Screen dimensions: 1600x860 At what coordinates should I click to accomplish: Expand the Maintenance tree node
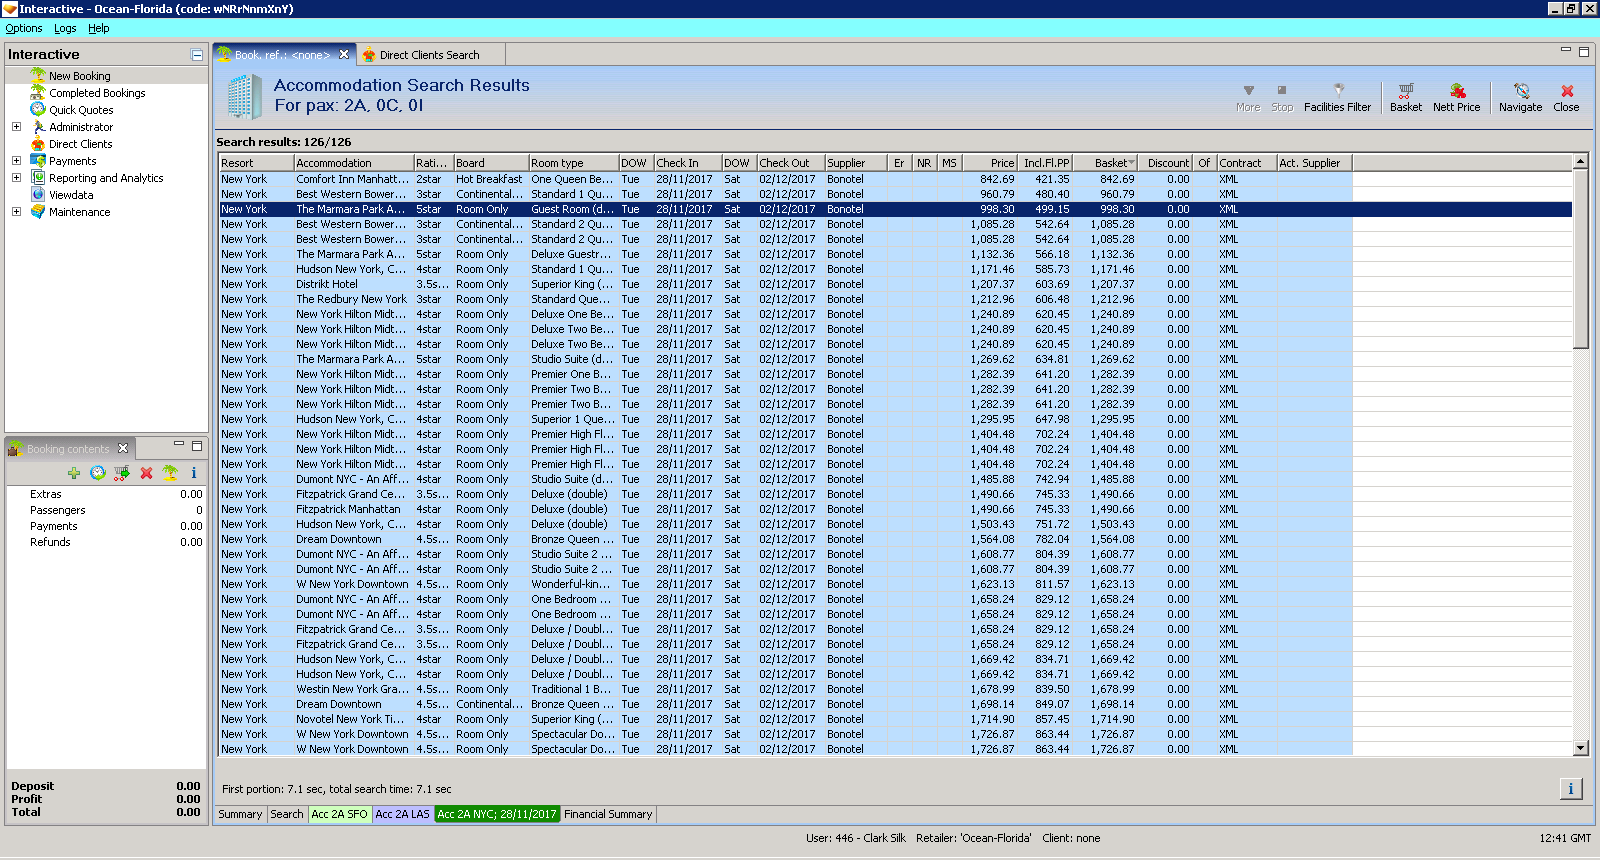[x=16, y=212]
